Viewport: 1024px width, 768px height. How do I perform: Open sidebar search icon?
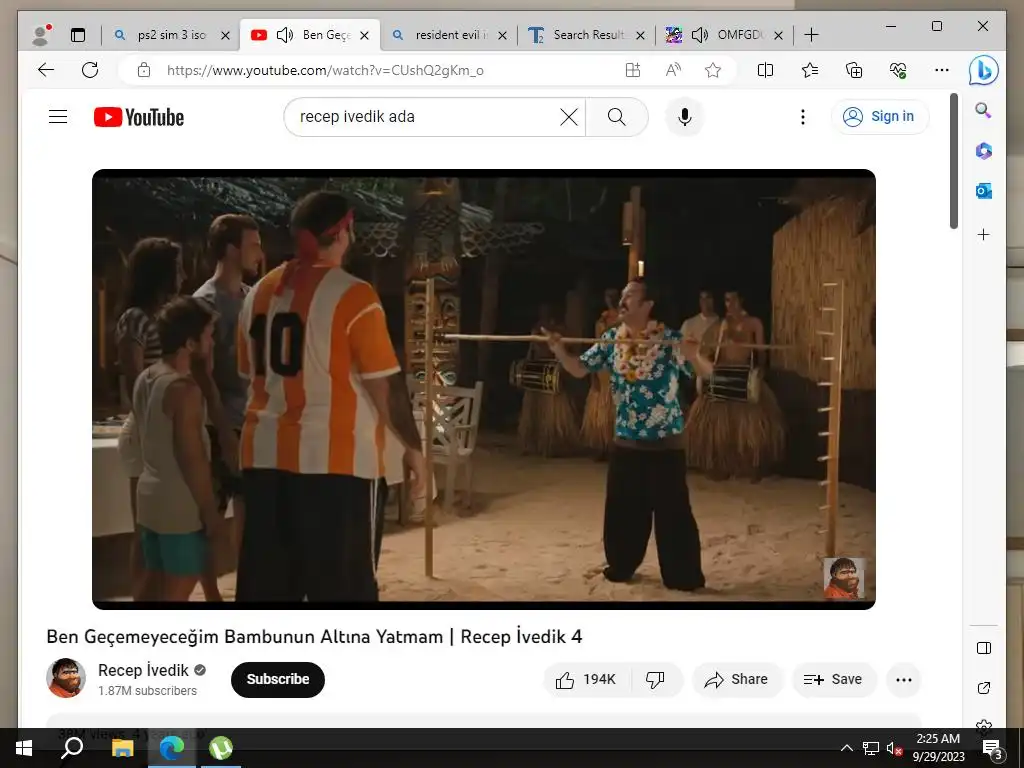tap(984, 110)
